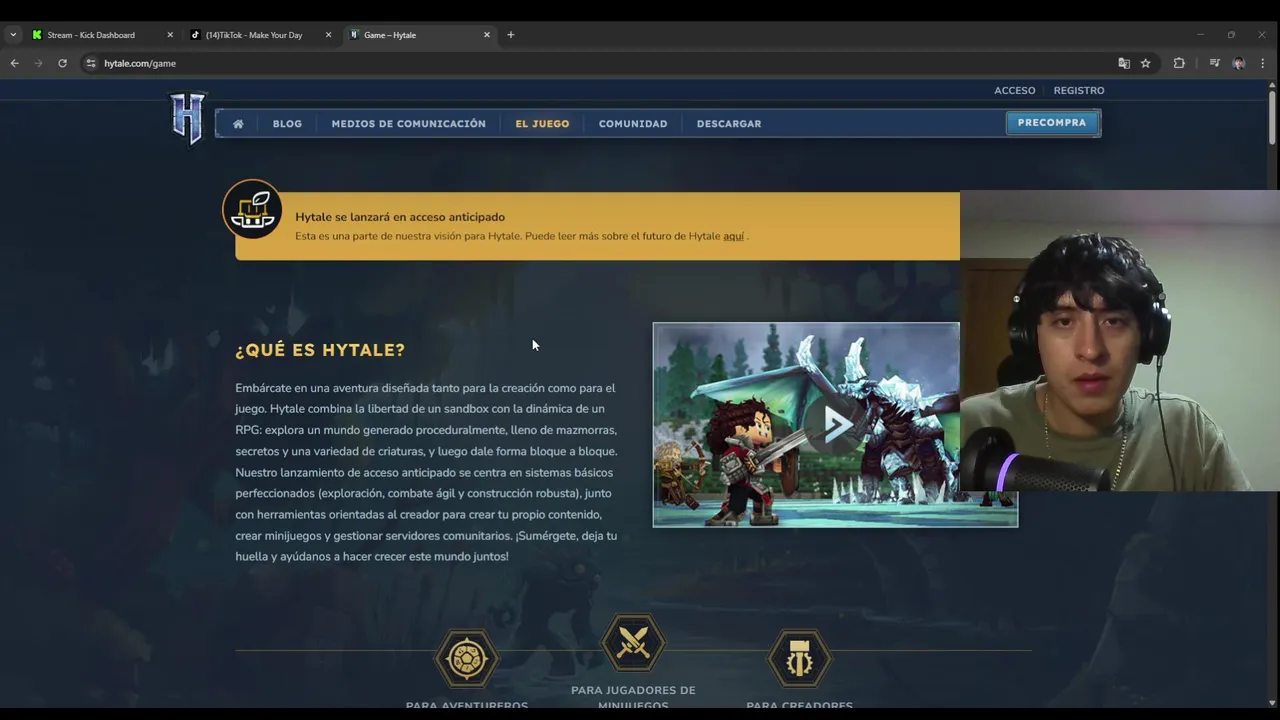Open the BLOG menu item
Screen dimensions: 1280x720
click(287, 124)
